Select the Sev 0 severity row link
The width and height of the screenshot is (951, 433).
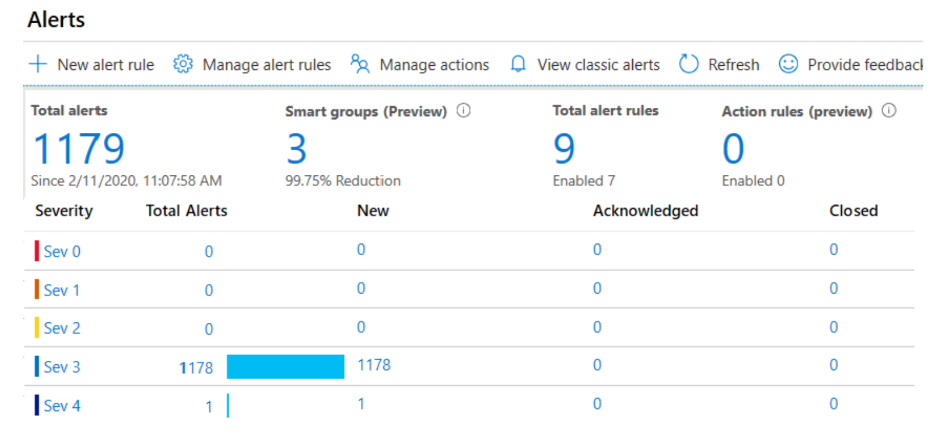[62, 251]
